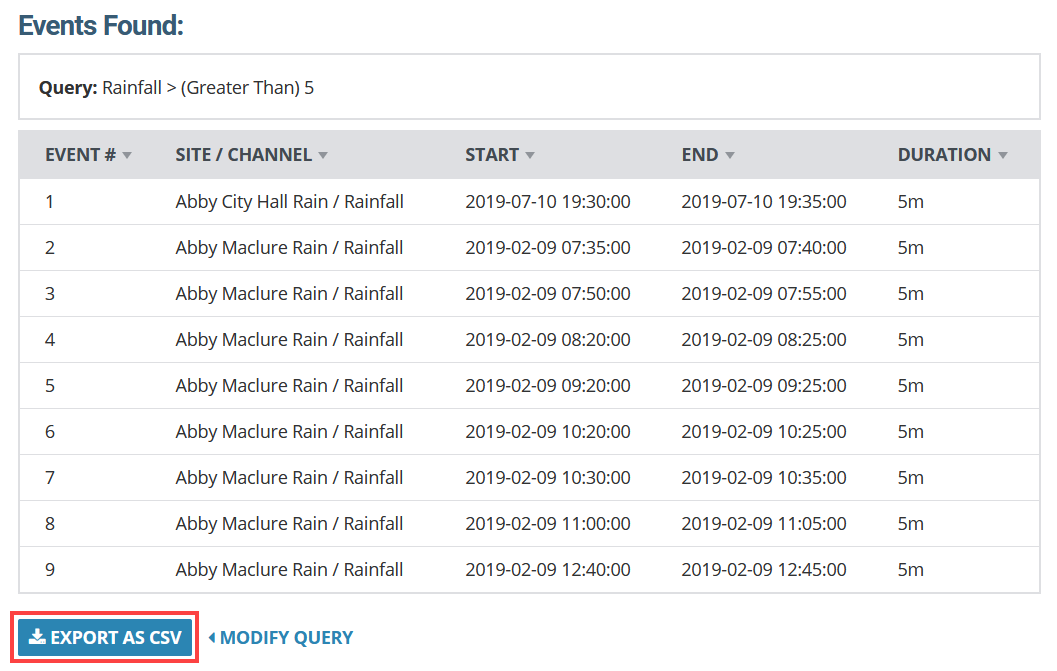The image size is (1057, 671).
Task: Click end time 2019-02-09 07:55:00
Action: (x=764, y=293)
